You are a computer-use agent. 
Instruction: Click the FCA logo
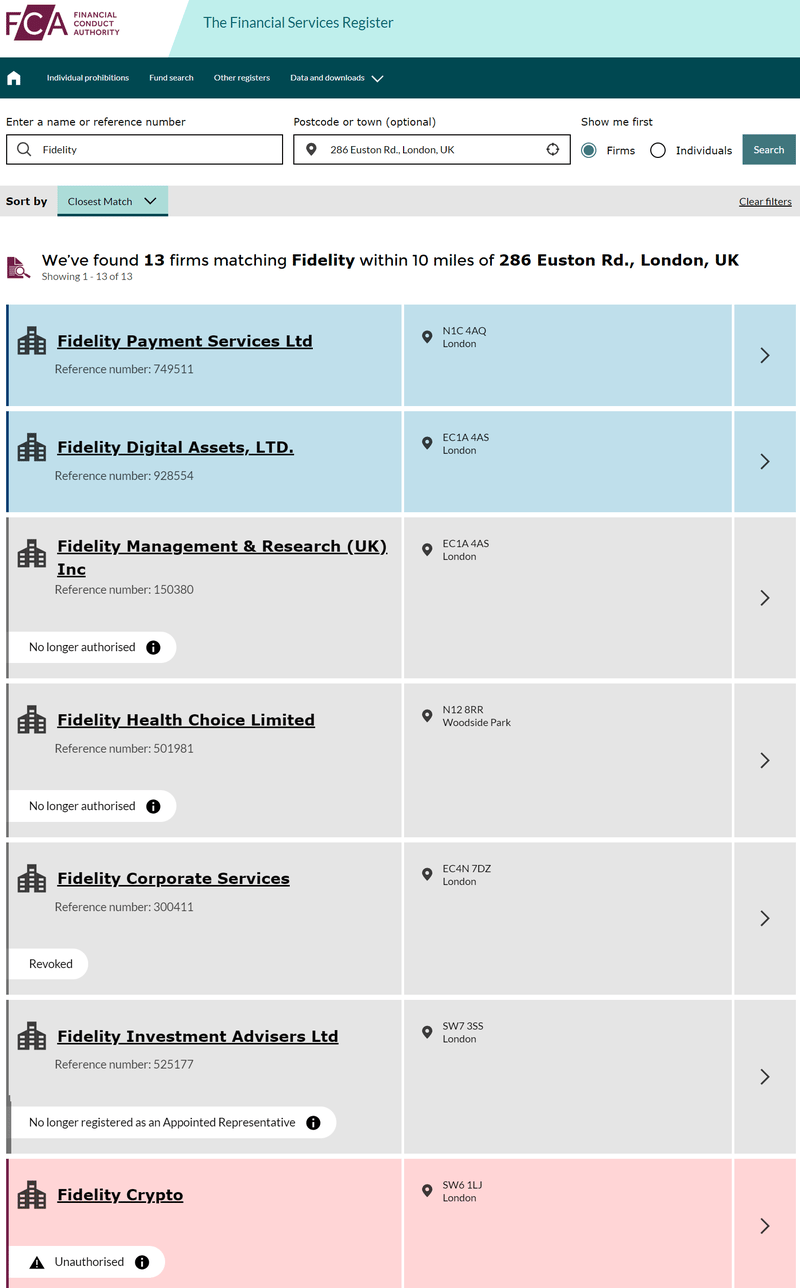point(62,24)
